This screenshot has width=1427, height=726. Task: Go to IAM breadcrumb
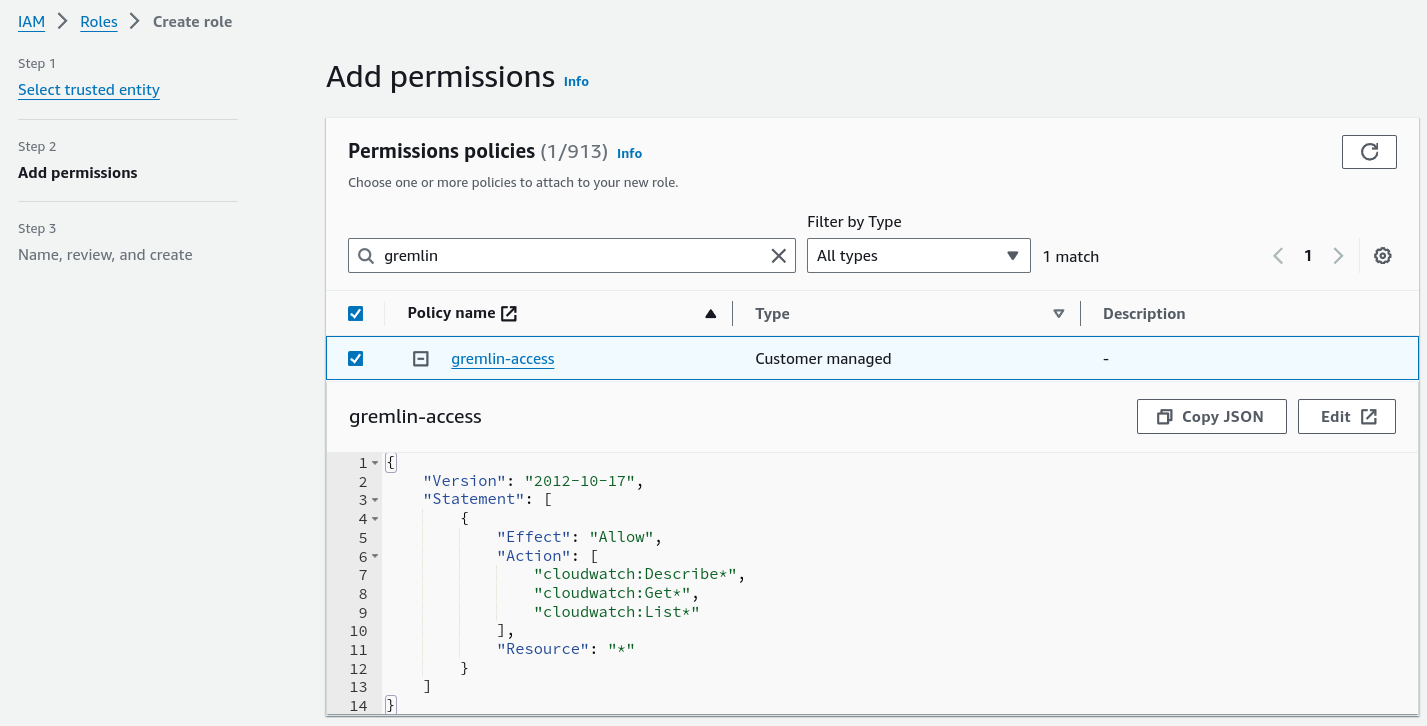(31, 21)
